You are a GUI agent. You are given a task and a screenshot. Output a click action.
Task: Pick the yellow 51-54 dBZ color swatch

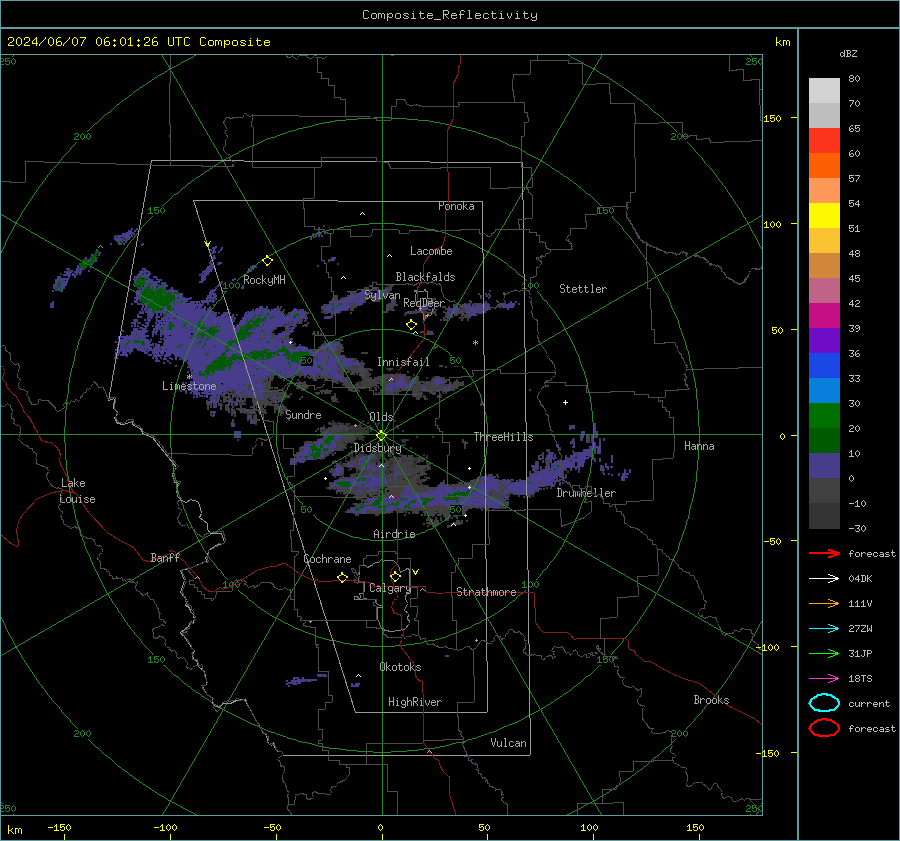point(824,216)
